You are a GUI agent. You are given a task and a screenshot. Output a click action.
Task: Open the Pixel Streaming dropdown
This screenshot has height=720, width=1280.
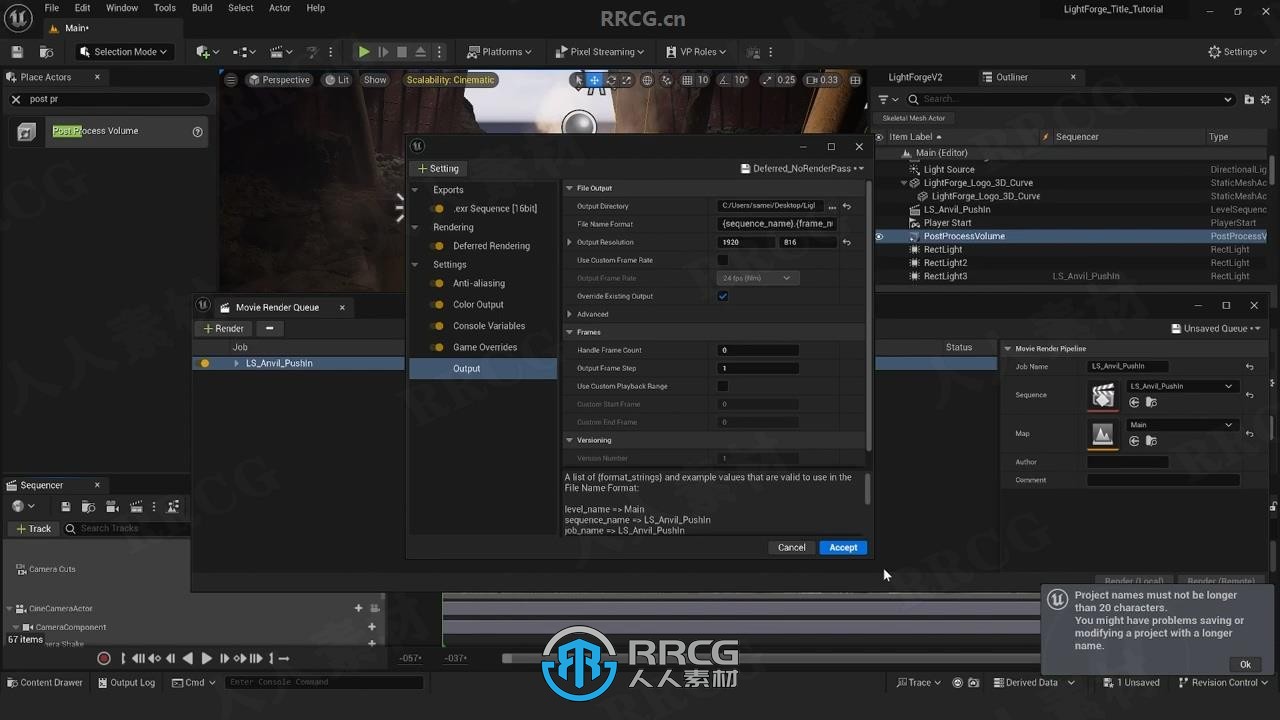click(x=599, y=52)
